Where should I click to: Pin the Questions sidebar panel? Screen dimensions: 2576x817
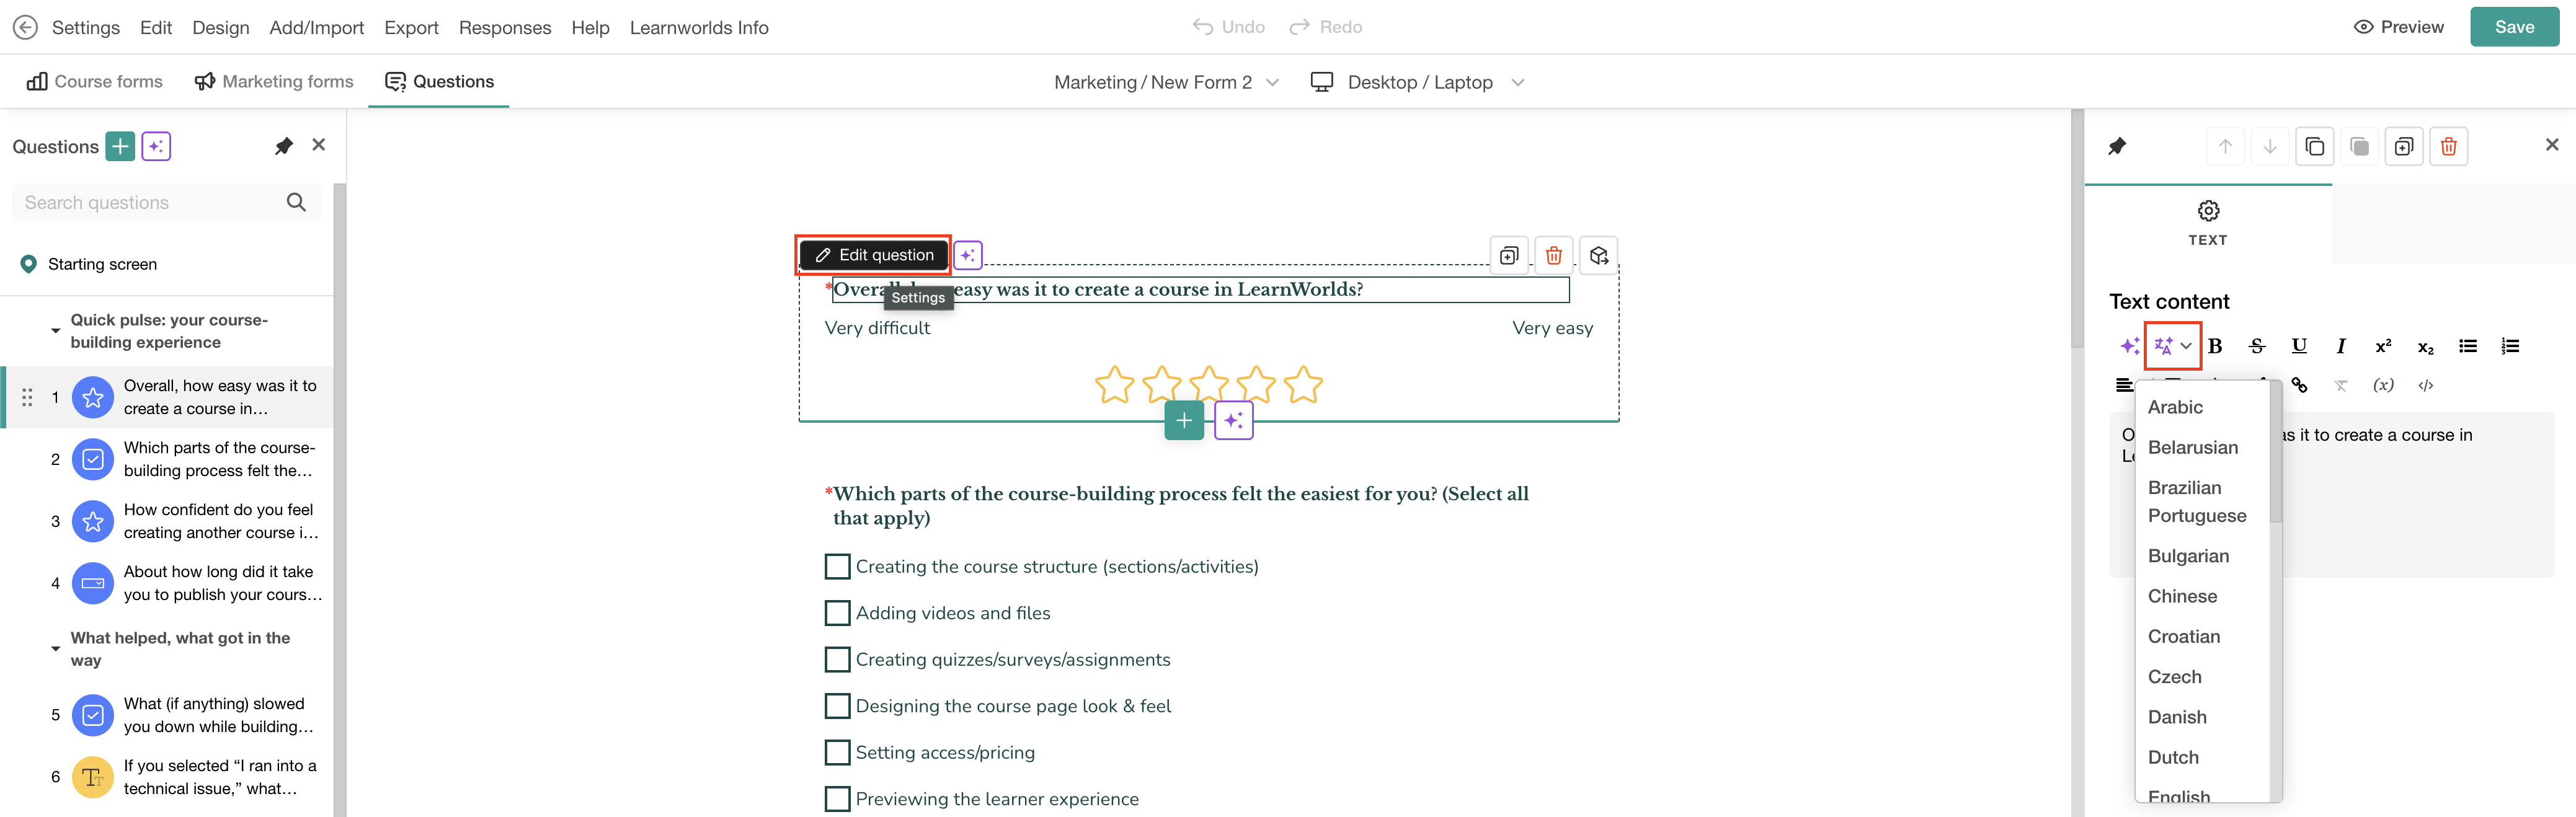(x=283, y=146)
